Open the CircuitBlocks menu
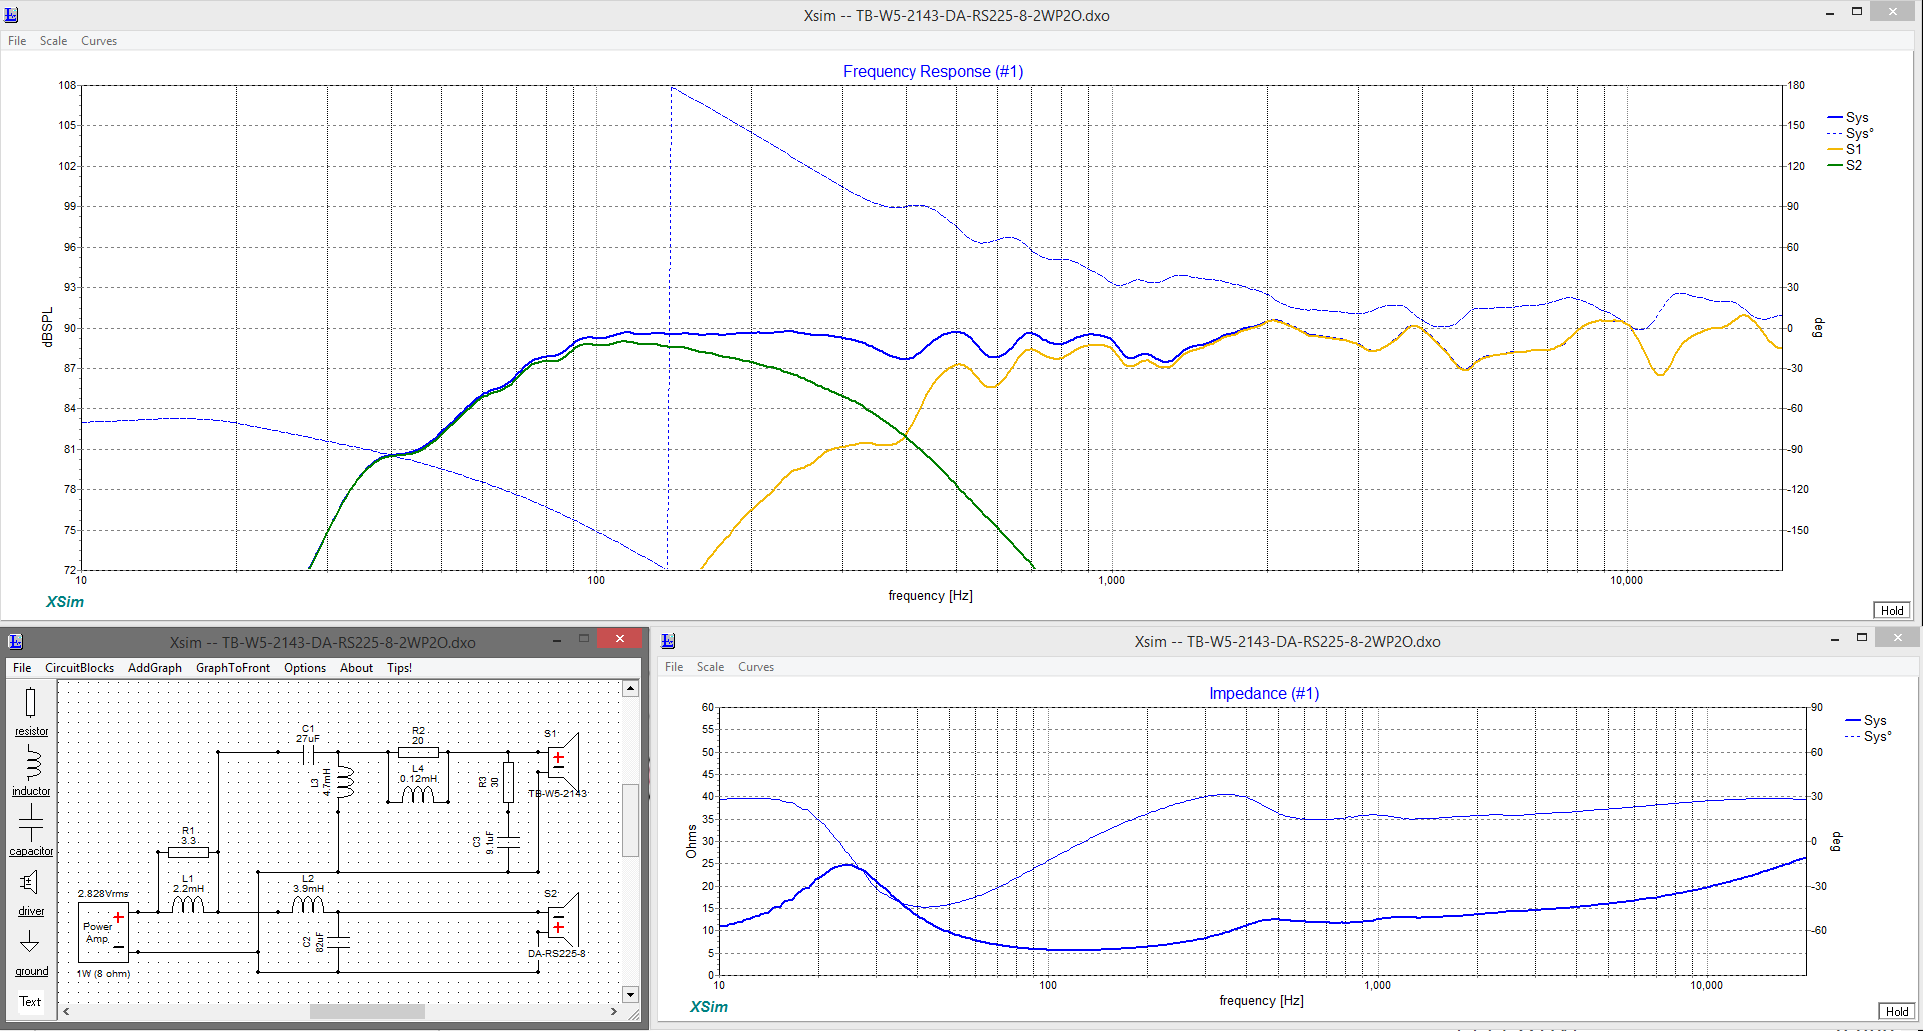Viewport: 1923px width, 1031px height. click(x=80, y=668)
